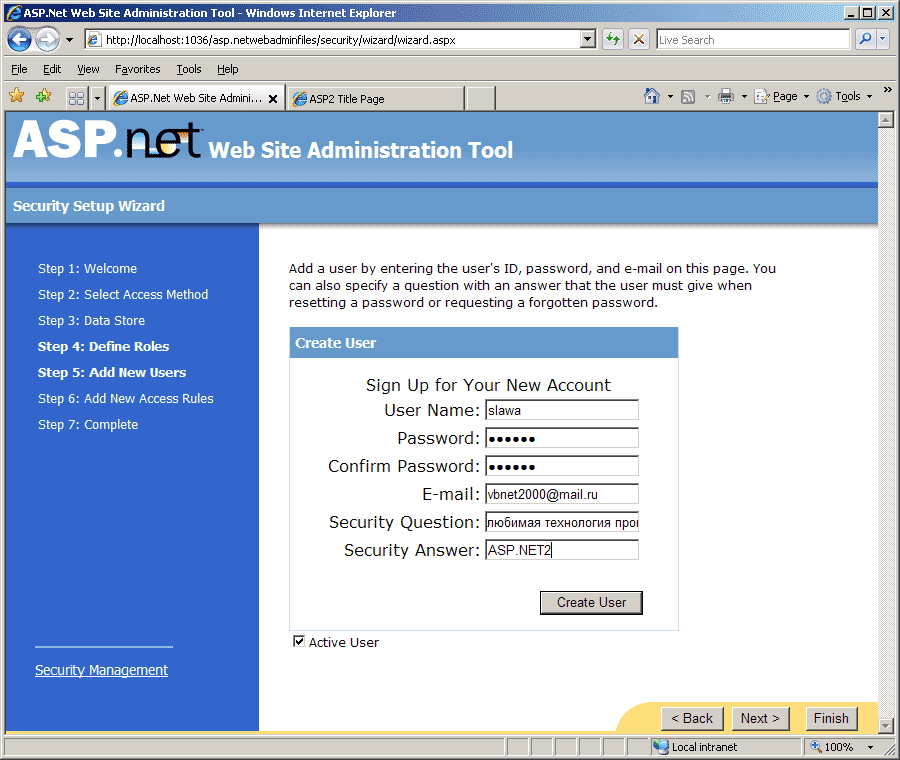Open a new blank tab
900x760 pixels.
tap(480, 99)
